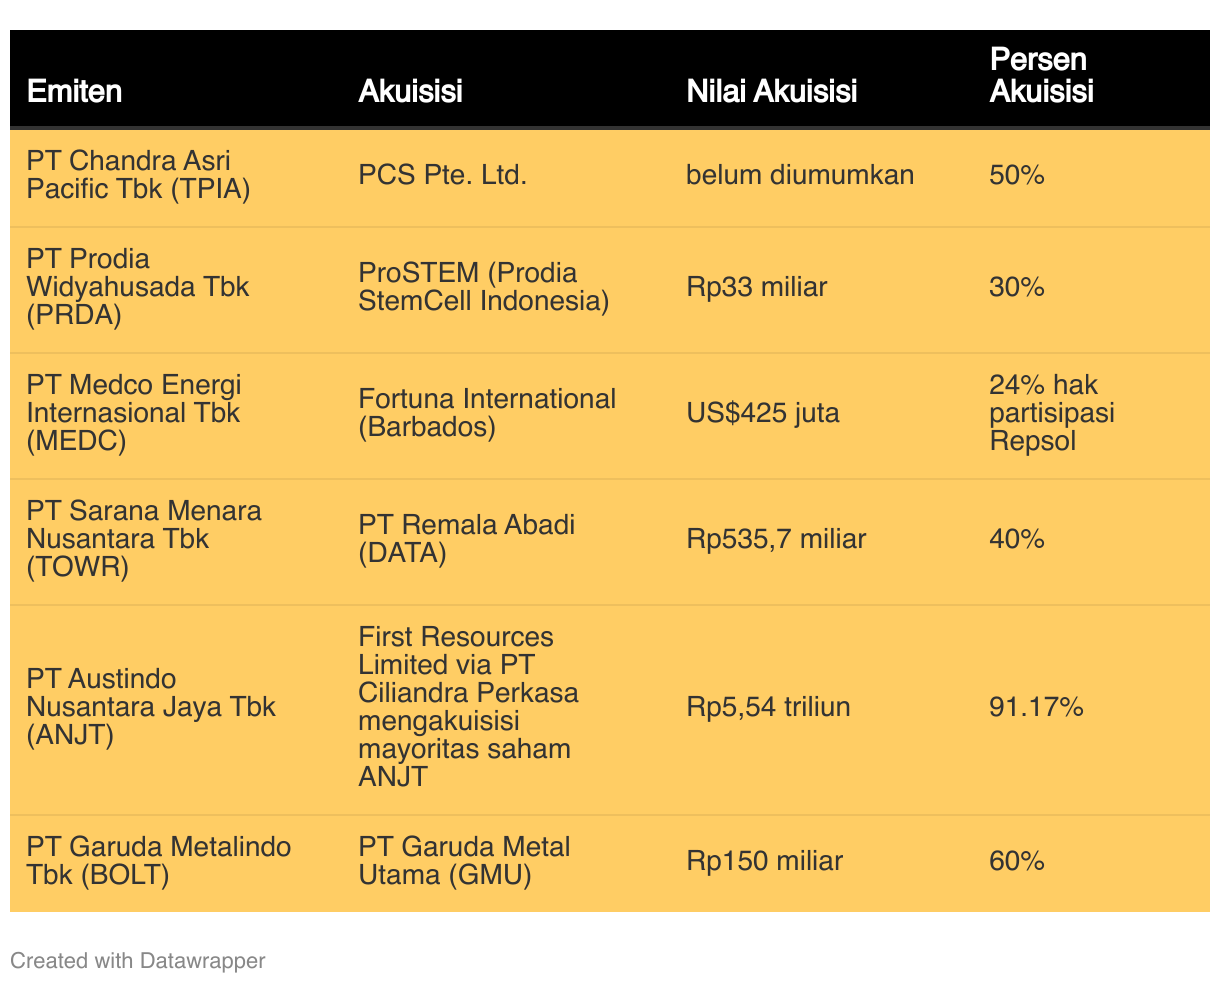Select the PT Chandra Asri Pacific Tbk cell
Viewport: 1220px width, 984px height.
tap(139, 175)
